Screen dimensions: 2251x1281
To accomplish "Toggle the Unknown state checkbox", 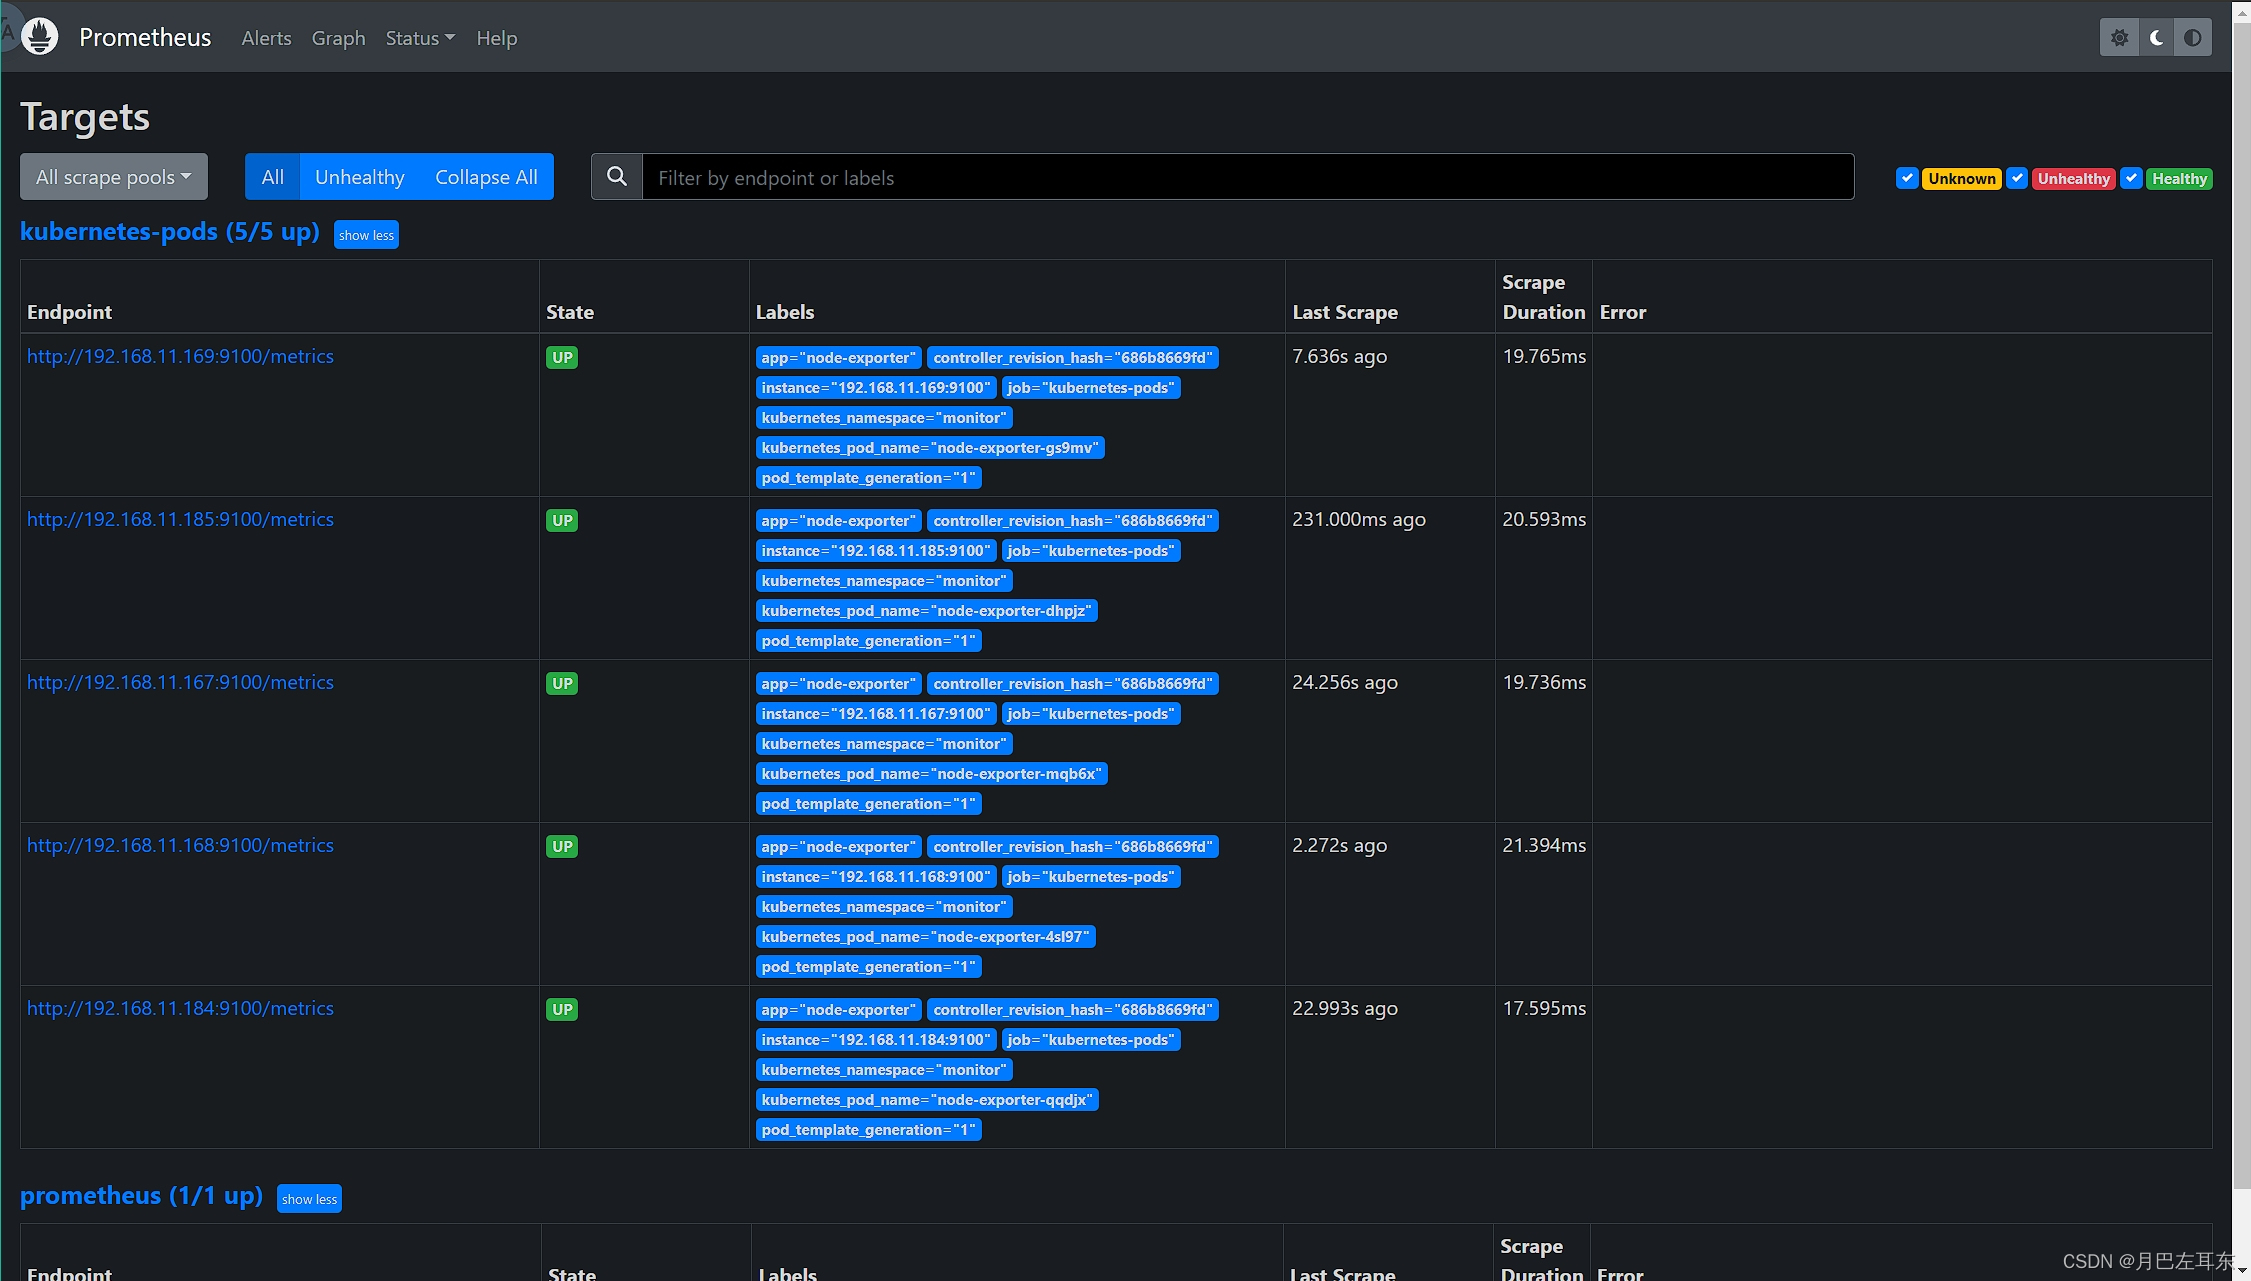I will tap(1907, 178).
